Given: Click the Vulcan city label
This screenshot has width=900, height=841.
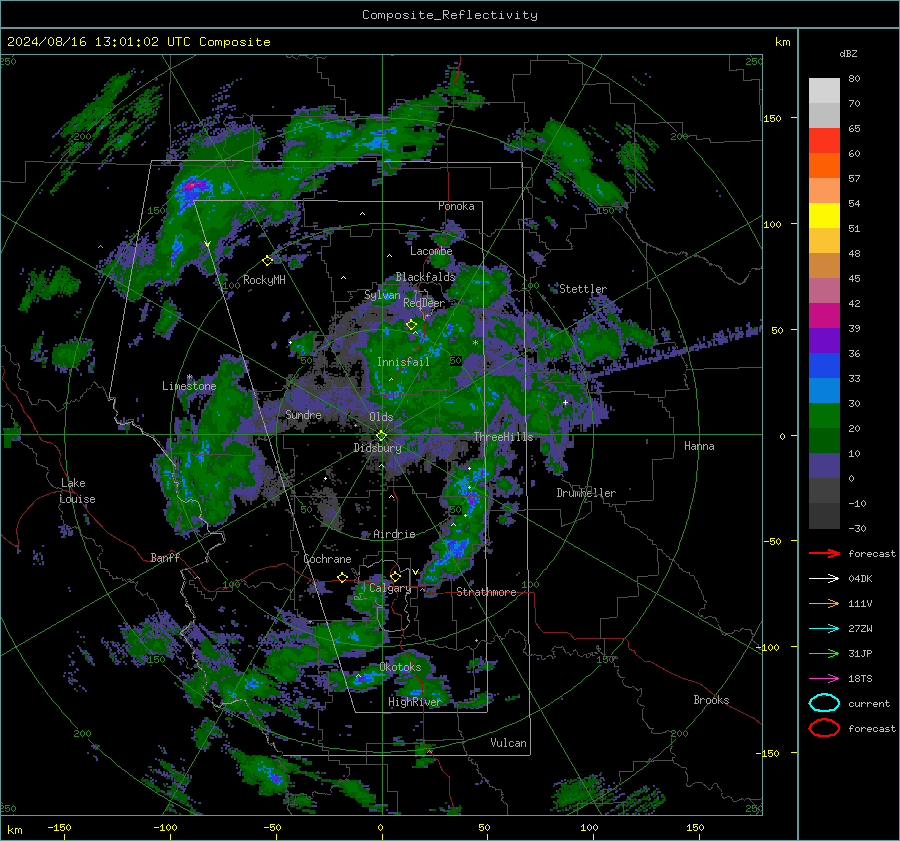Looking at the screenshot, I should pyautogui.click(x=509, y=743).
